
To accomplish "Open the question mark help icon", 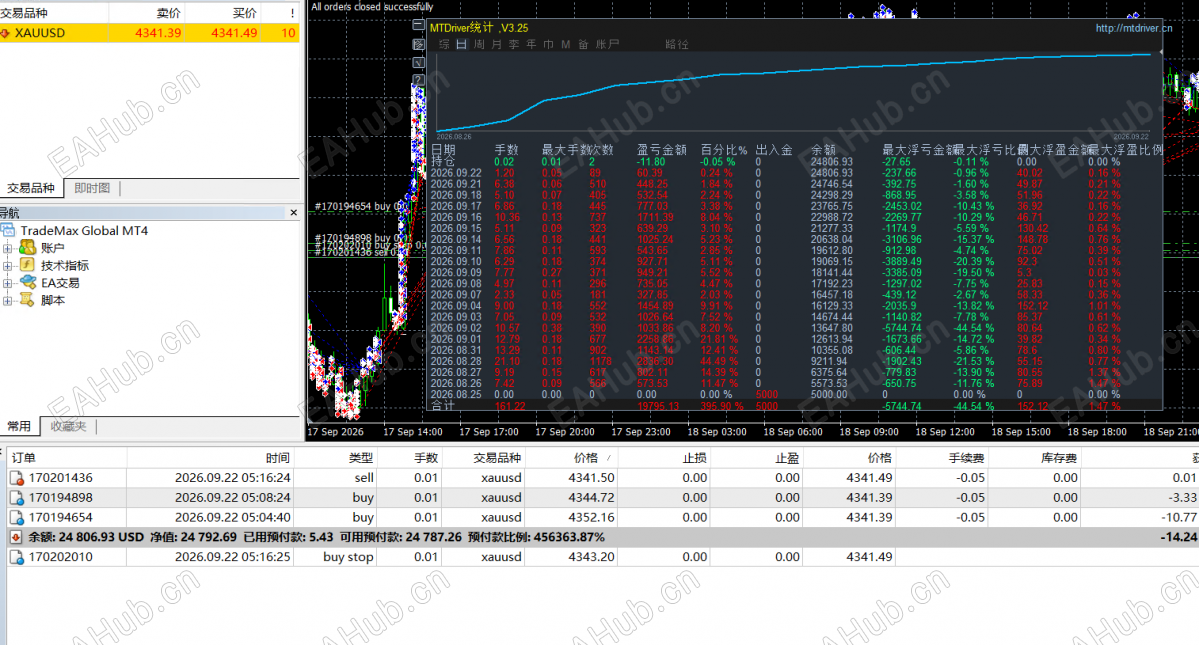I will point(418,79).
